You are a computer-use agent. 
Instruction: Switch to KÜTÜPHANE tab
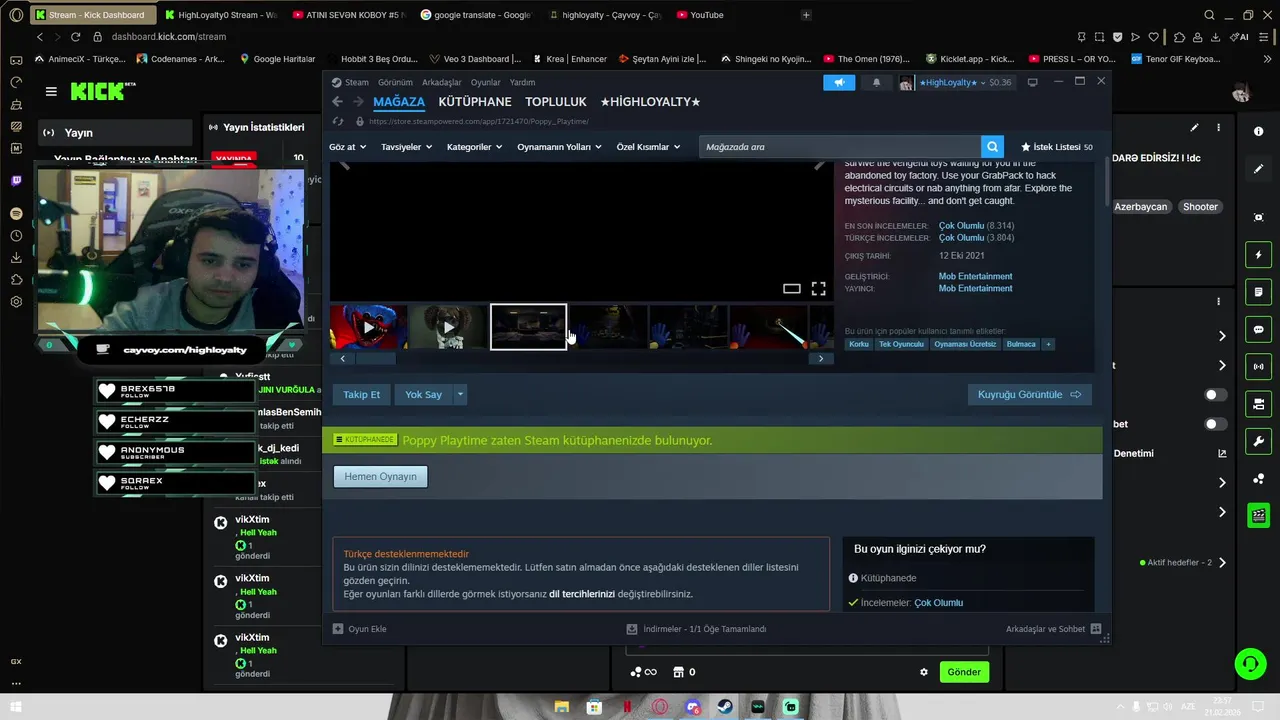pyautogui.click(x=475, y=102)
